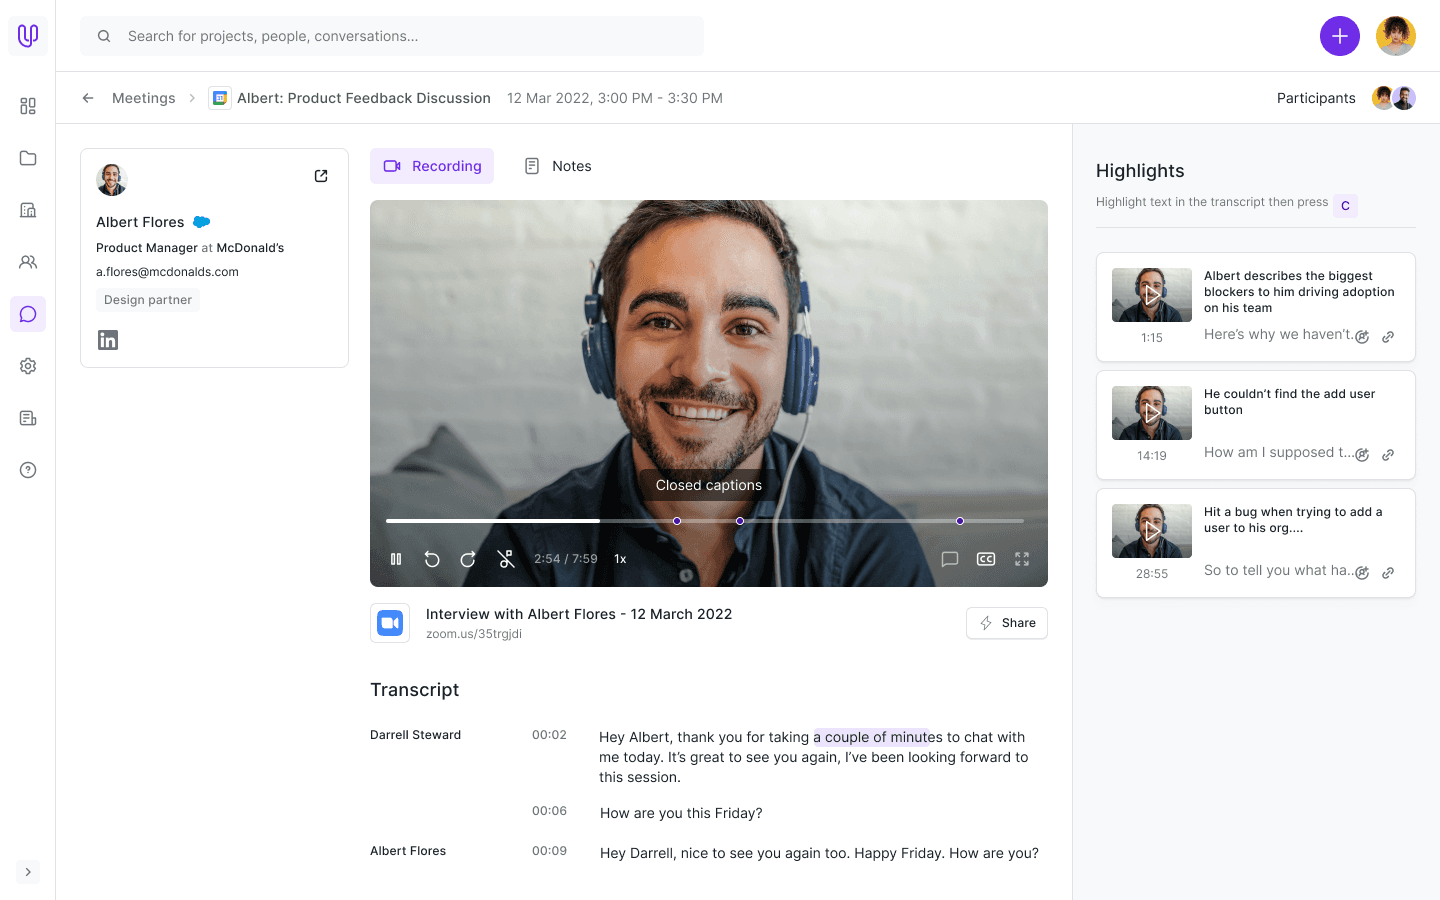Open Albert's contact card in a new window
This screenshot has width=1440, height=900.
point(321,176)
